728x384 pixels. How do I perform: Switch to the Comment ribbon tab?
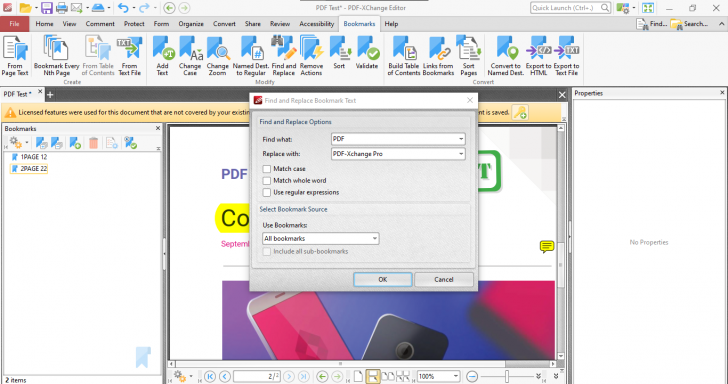point(100,24)
